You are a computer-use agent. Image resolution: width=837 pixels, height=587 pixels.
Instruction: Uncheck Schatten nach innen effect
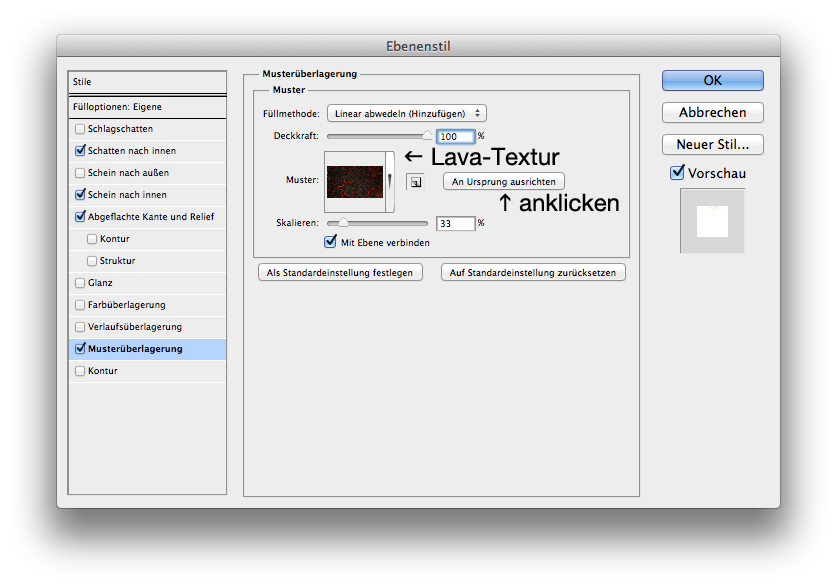click(80, 151)
